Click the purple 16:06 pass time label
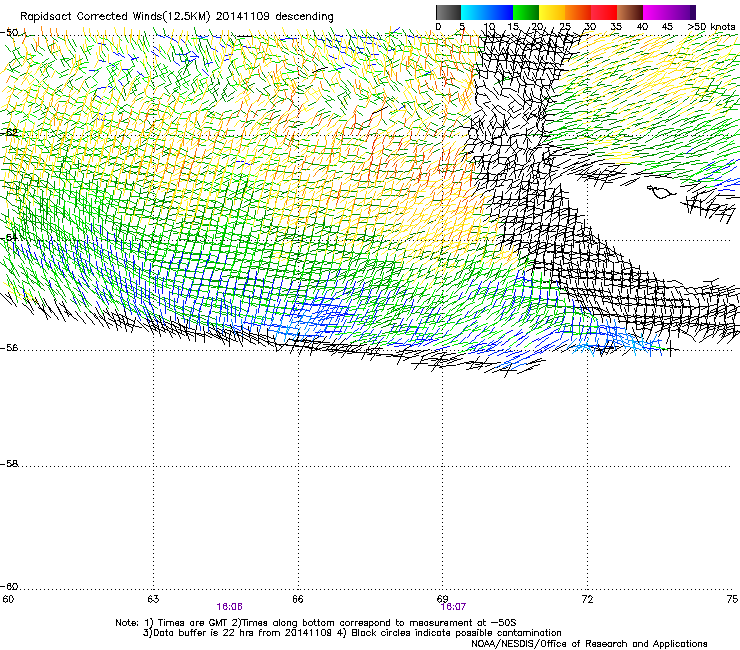Image resolution: width=740 pixels, height=650 pixels. pyautogui.click(x=229, y=607)
